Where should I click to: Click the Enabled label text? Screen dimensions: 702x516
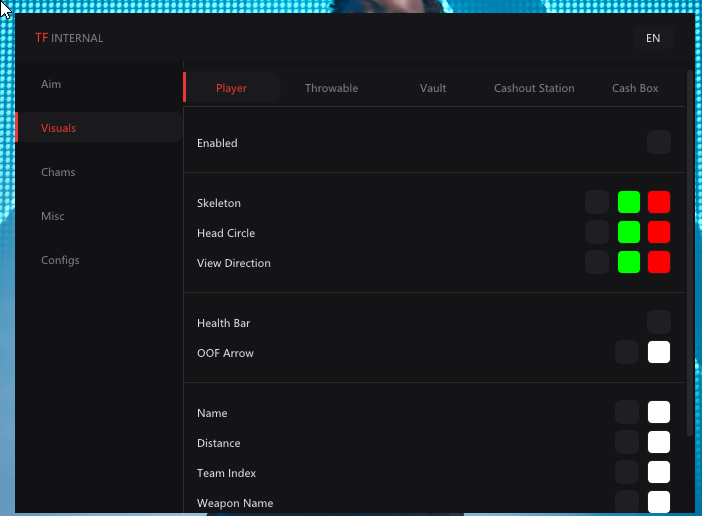click(x=217, y=143)
